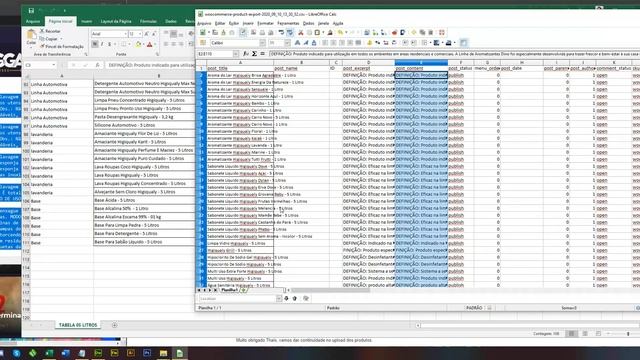Open Ferramentas menu in LibreOffice
Image resolution: width=640 pixels, height=360 pixels.
coord(288,23)
